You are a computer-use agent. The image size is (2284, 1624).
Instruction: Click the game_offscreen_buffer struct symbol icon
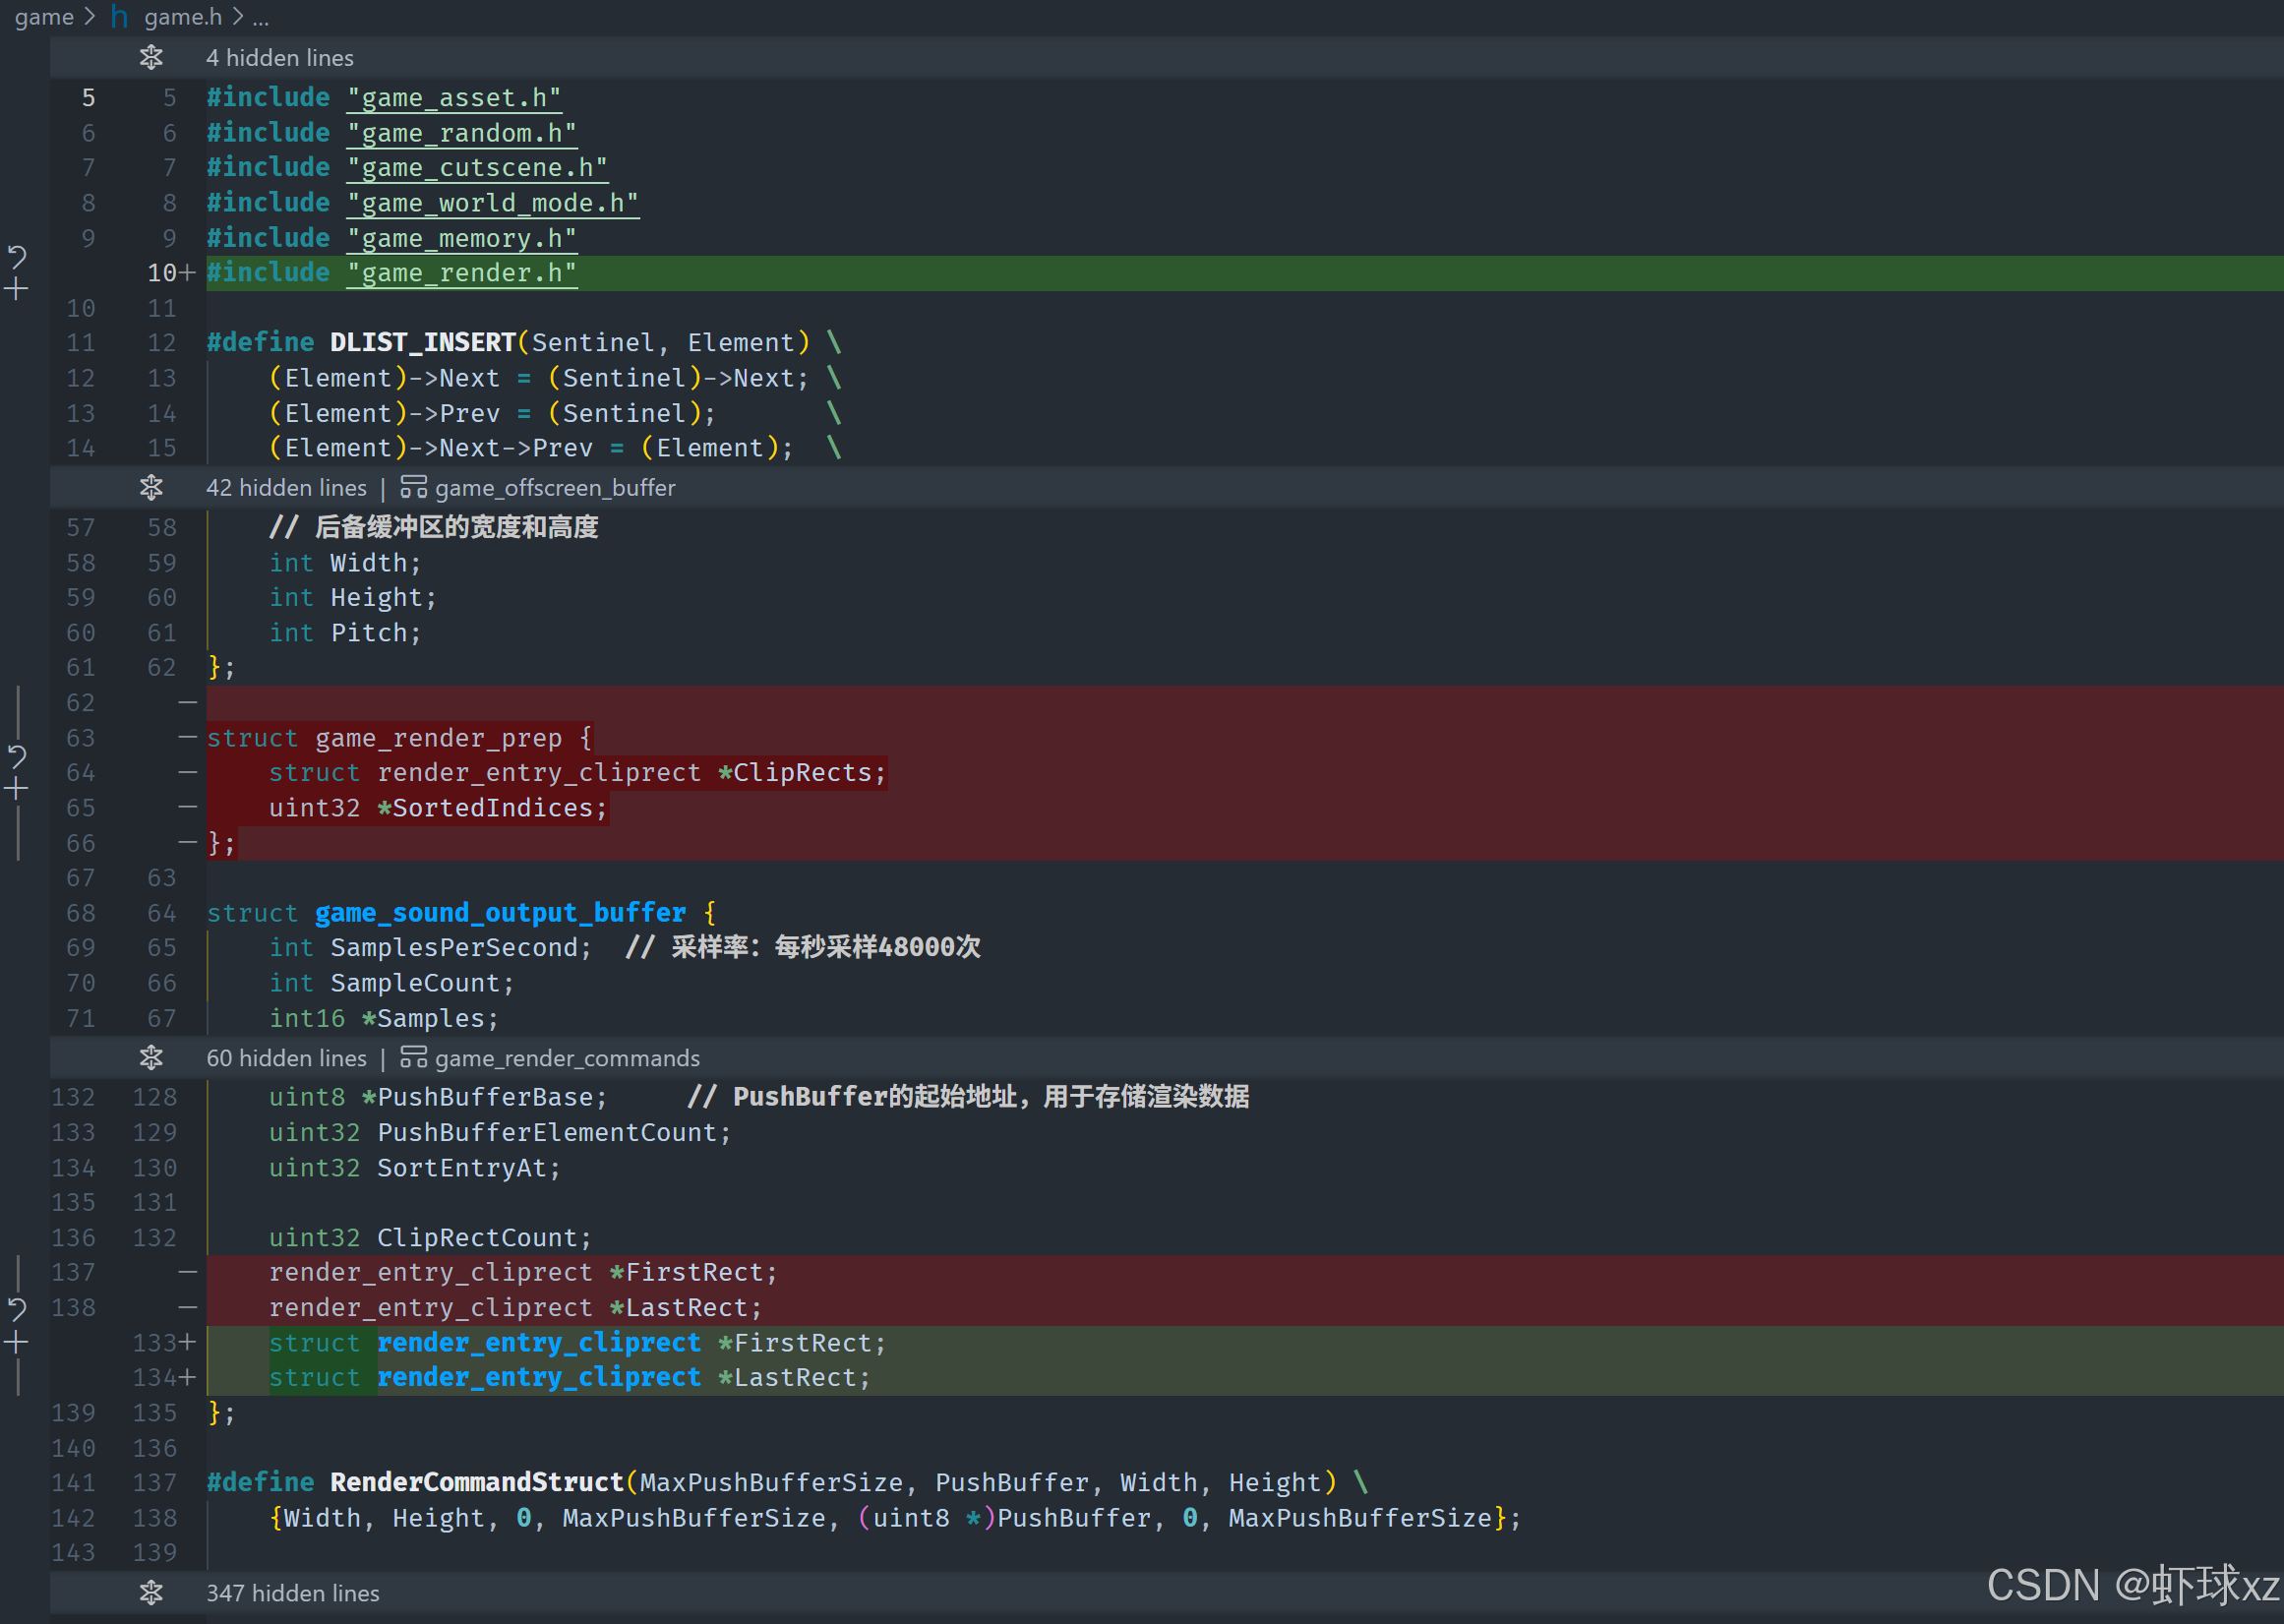pos(413,487)
